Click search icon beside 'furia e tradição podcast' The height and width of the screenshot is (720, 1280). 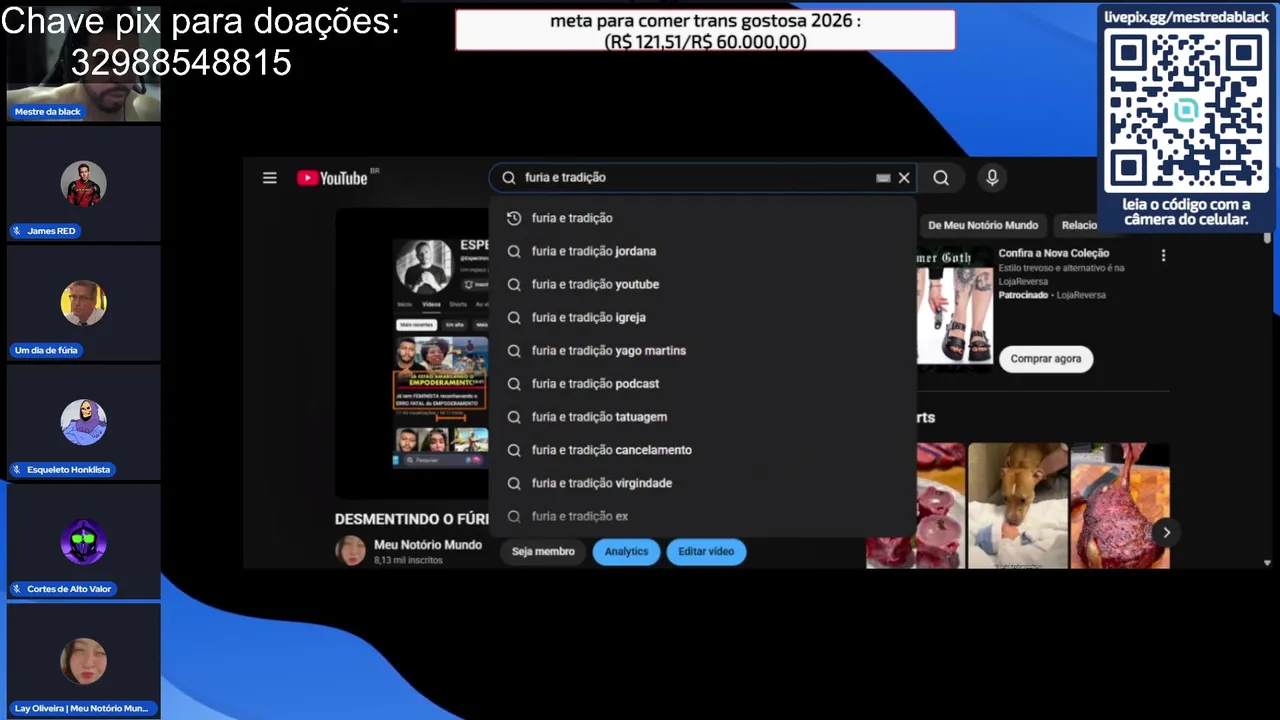(x=514, y=384)
